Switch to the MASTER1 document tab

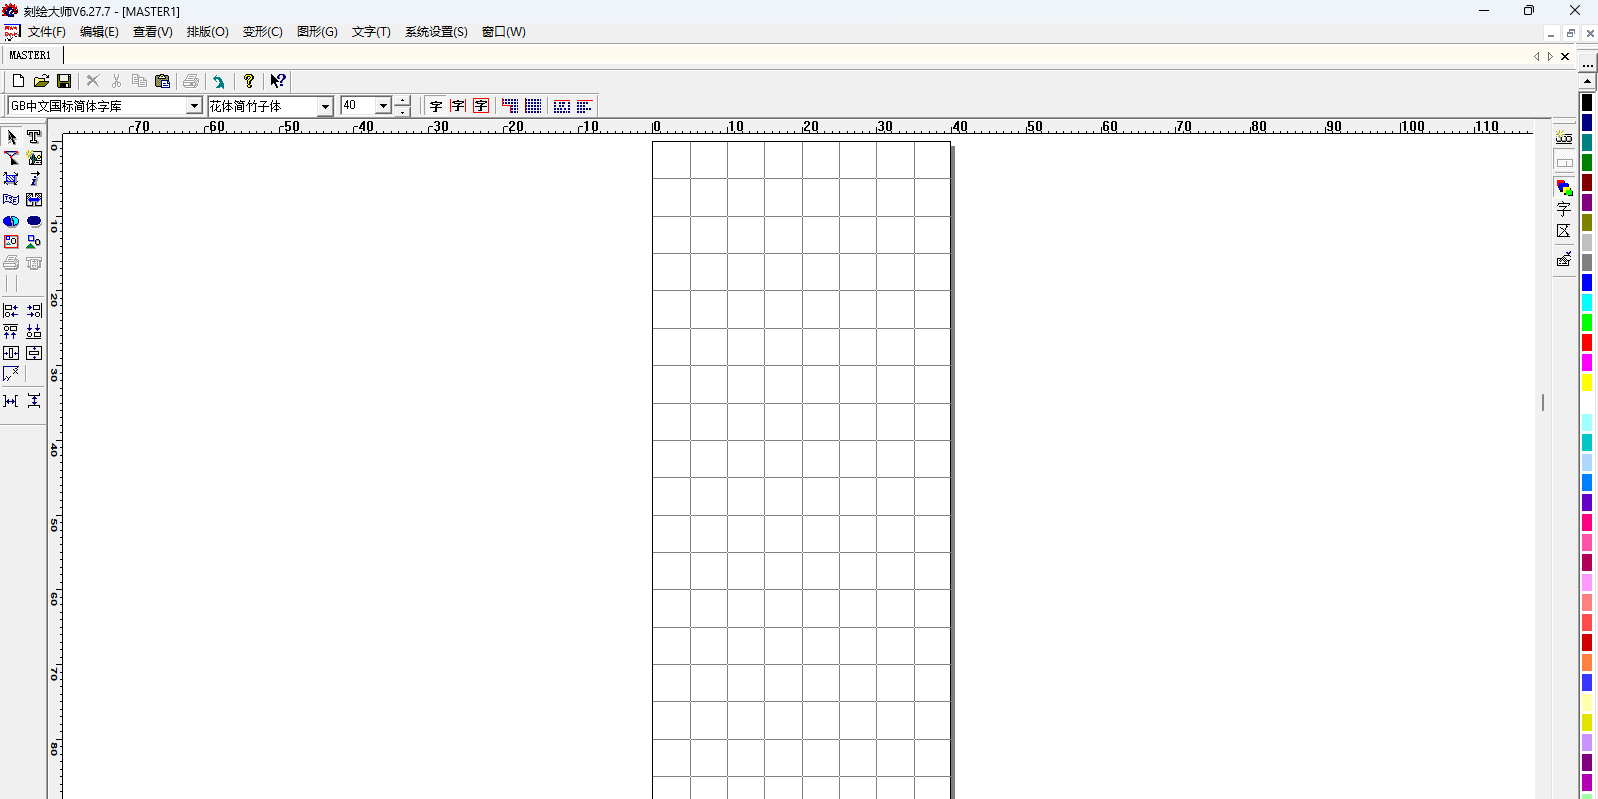pyautogui.click(x=30, y=56)
